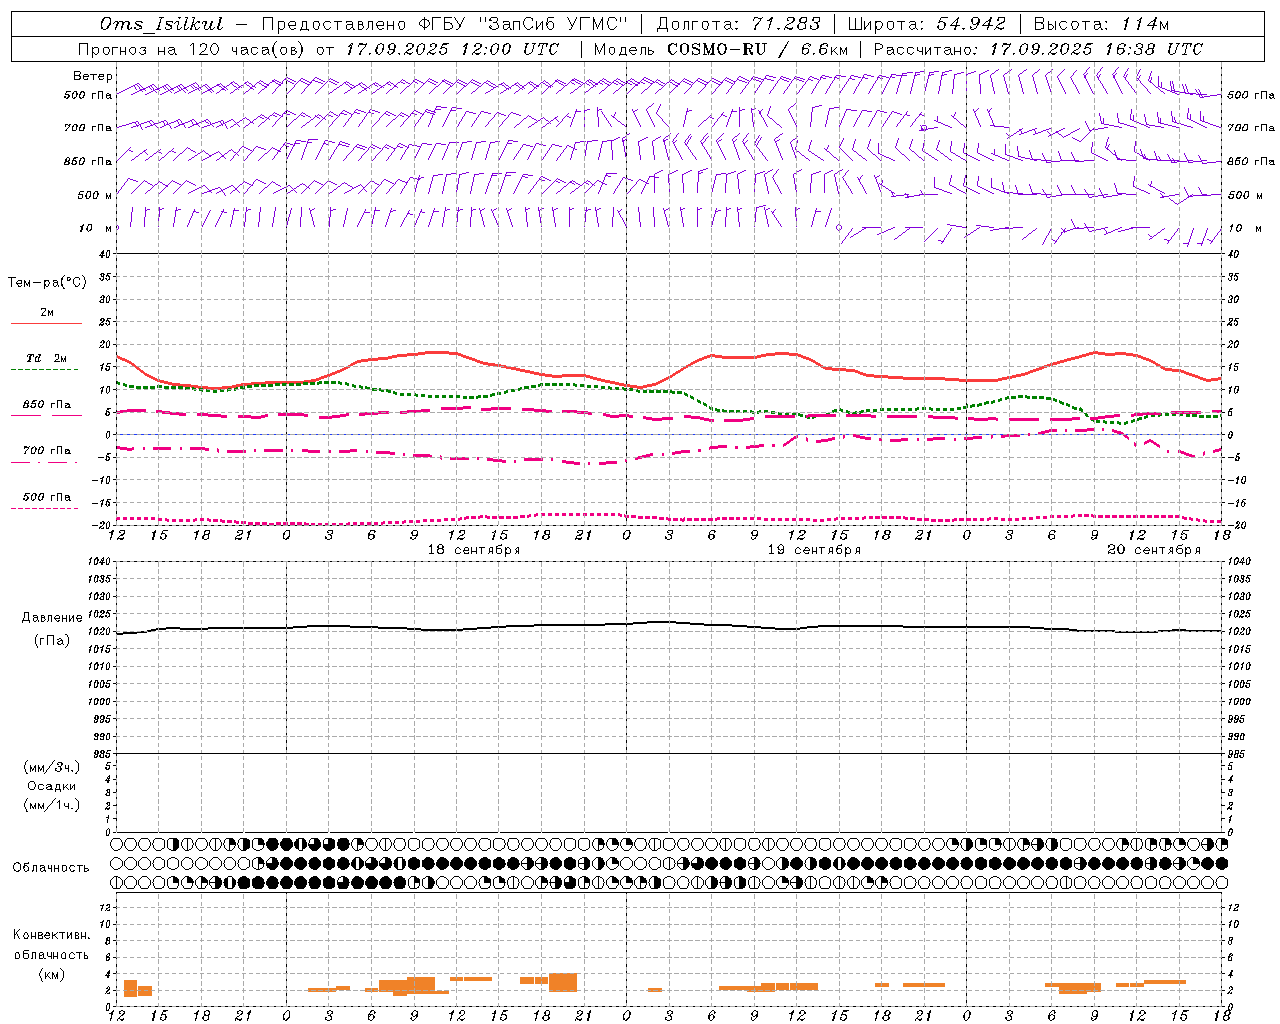Click the Высота: 114м value
Viewport: 1280px width, 1024px height.
point(1101,24)
